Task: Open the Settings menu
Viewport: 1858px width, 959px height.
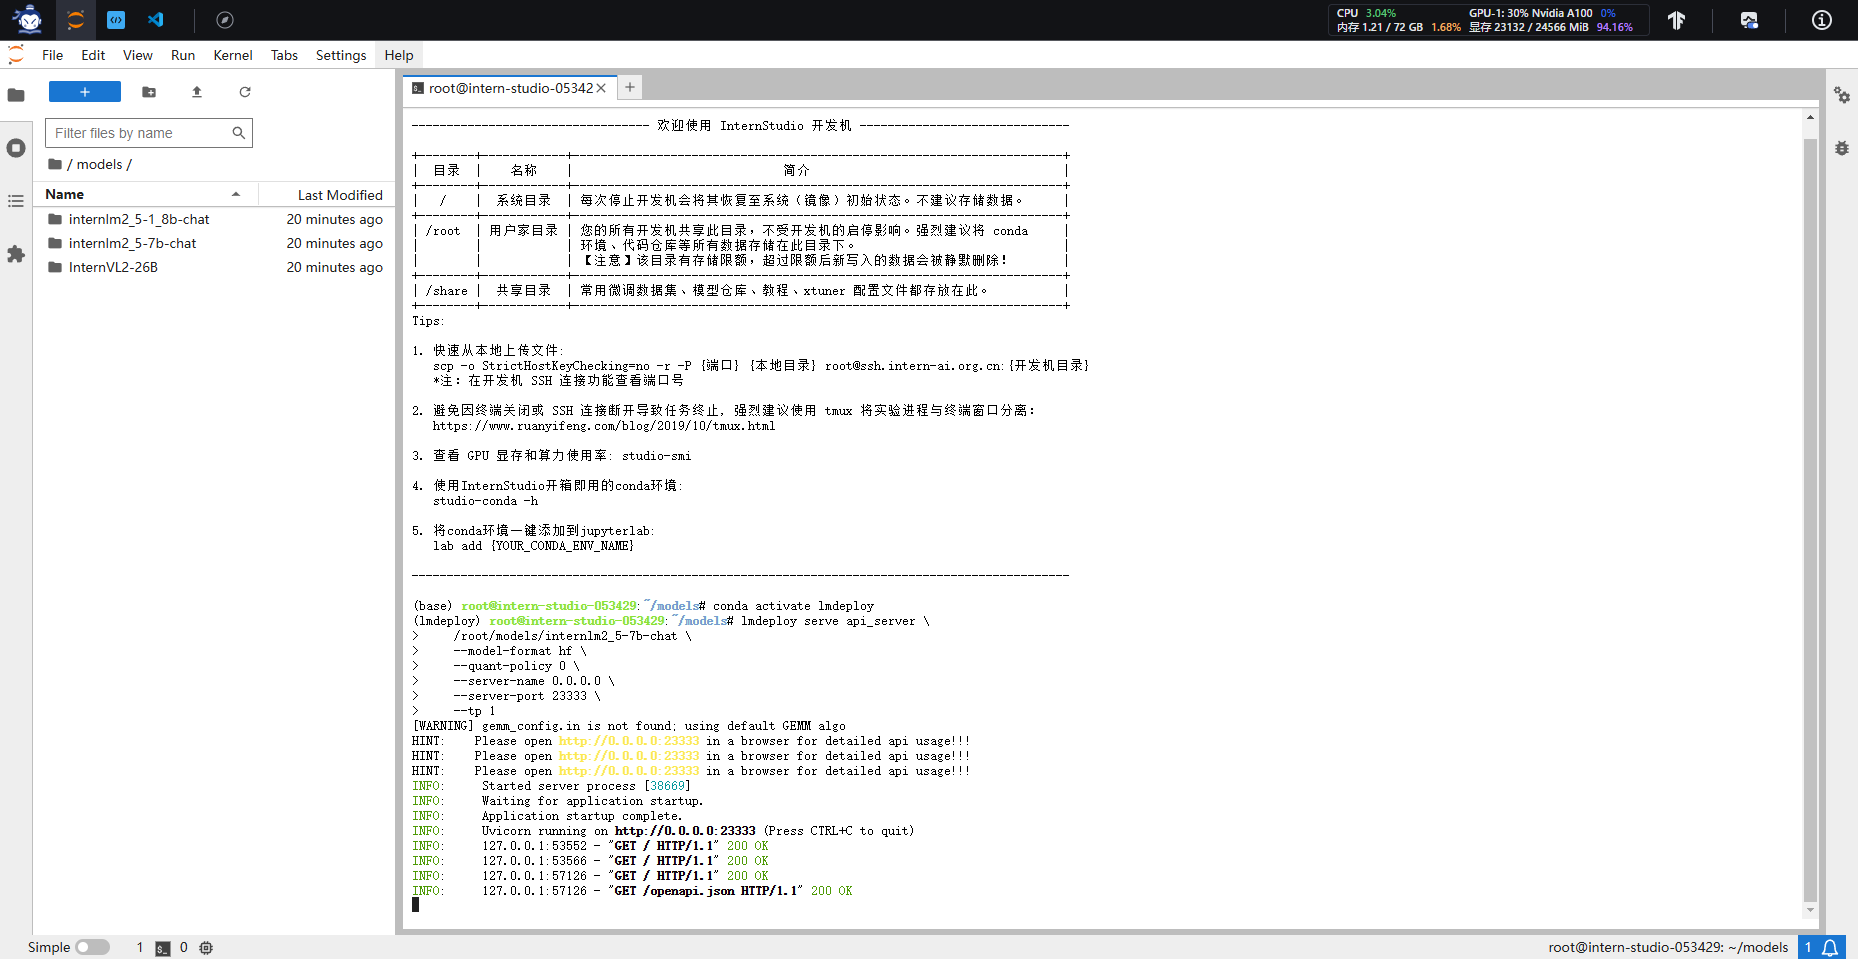Action: click(x=341, y=55)
